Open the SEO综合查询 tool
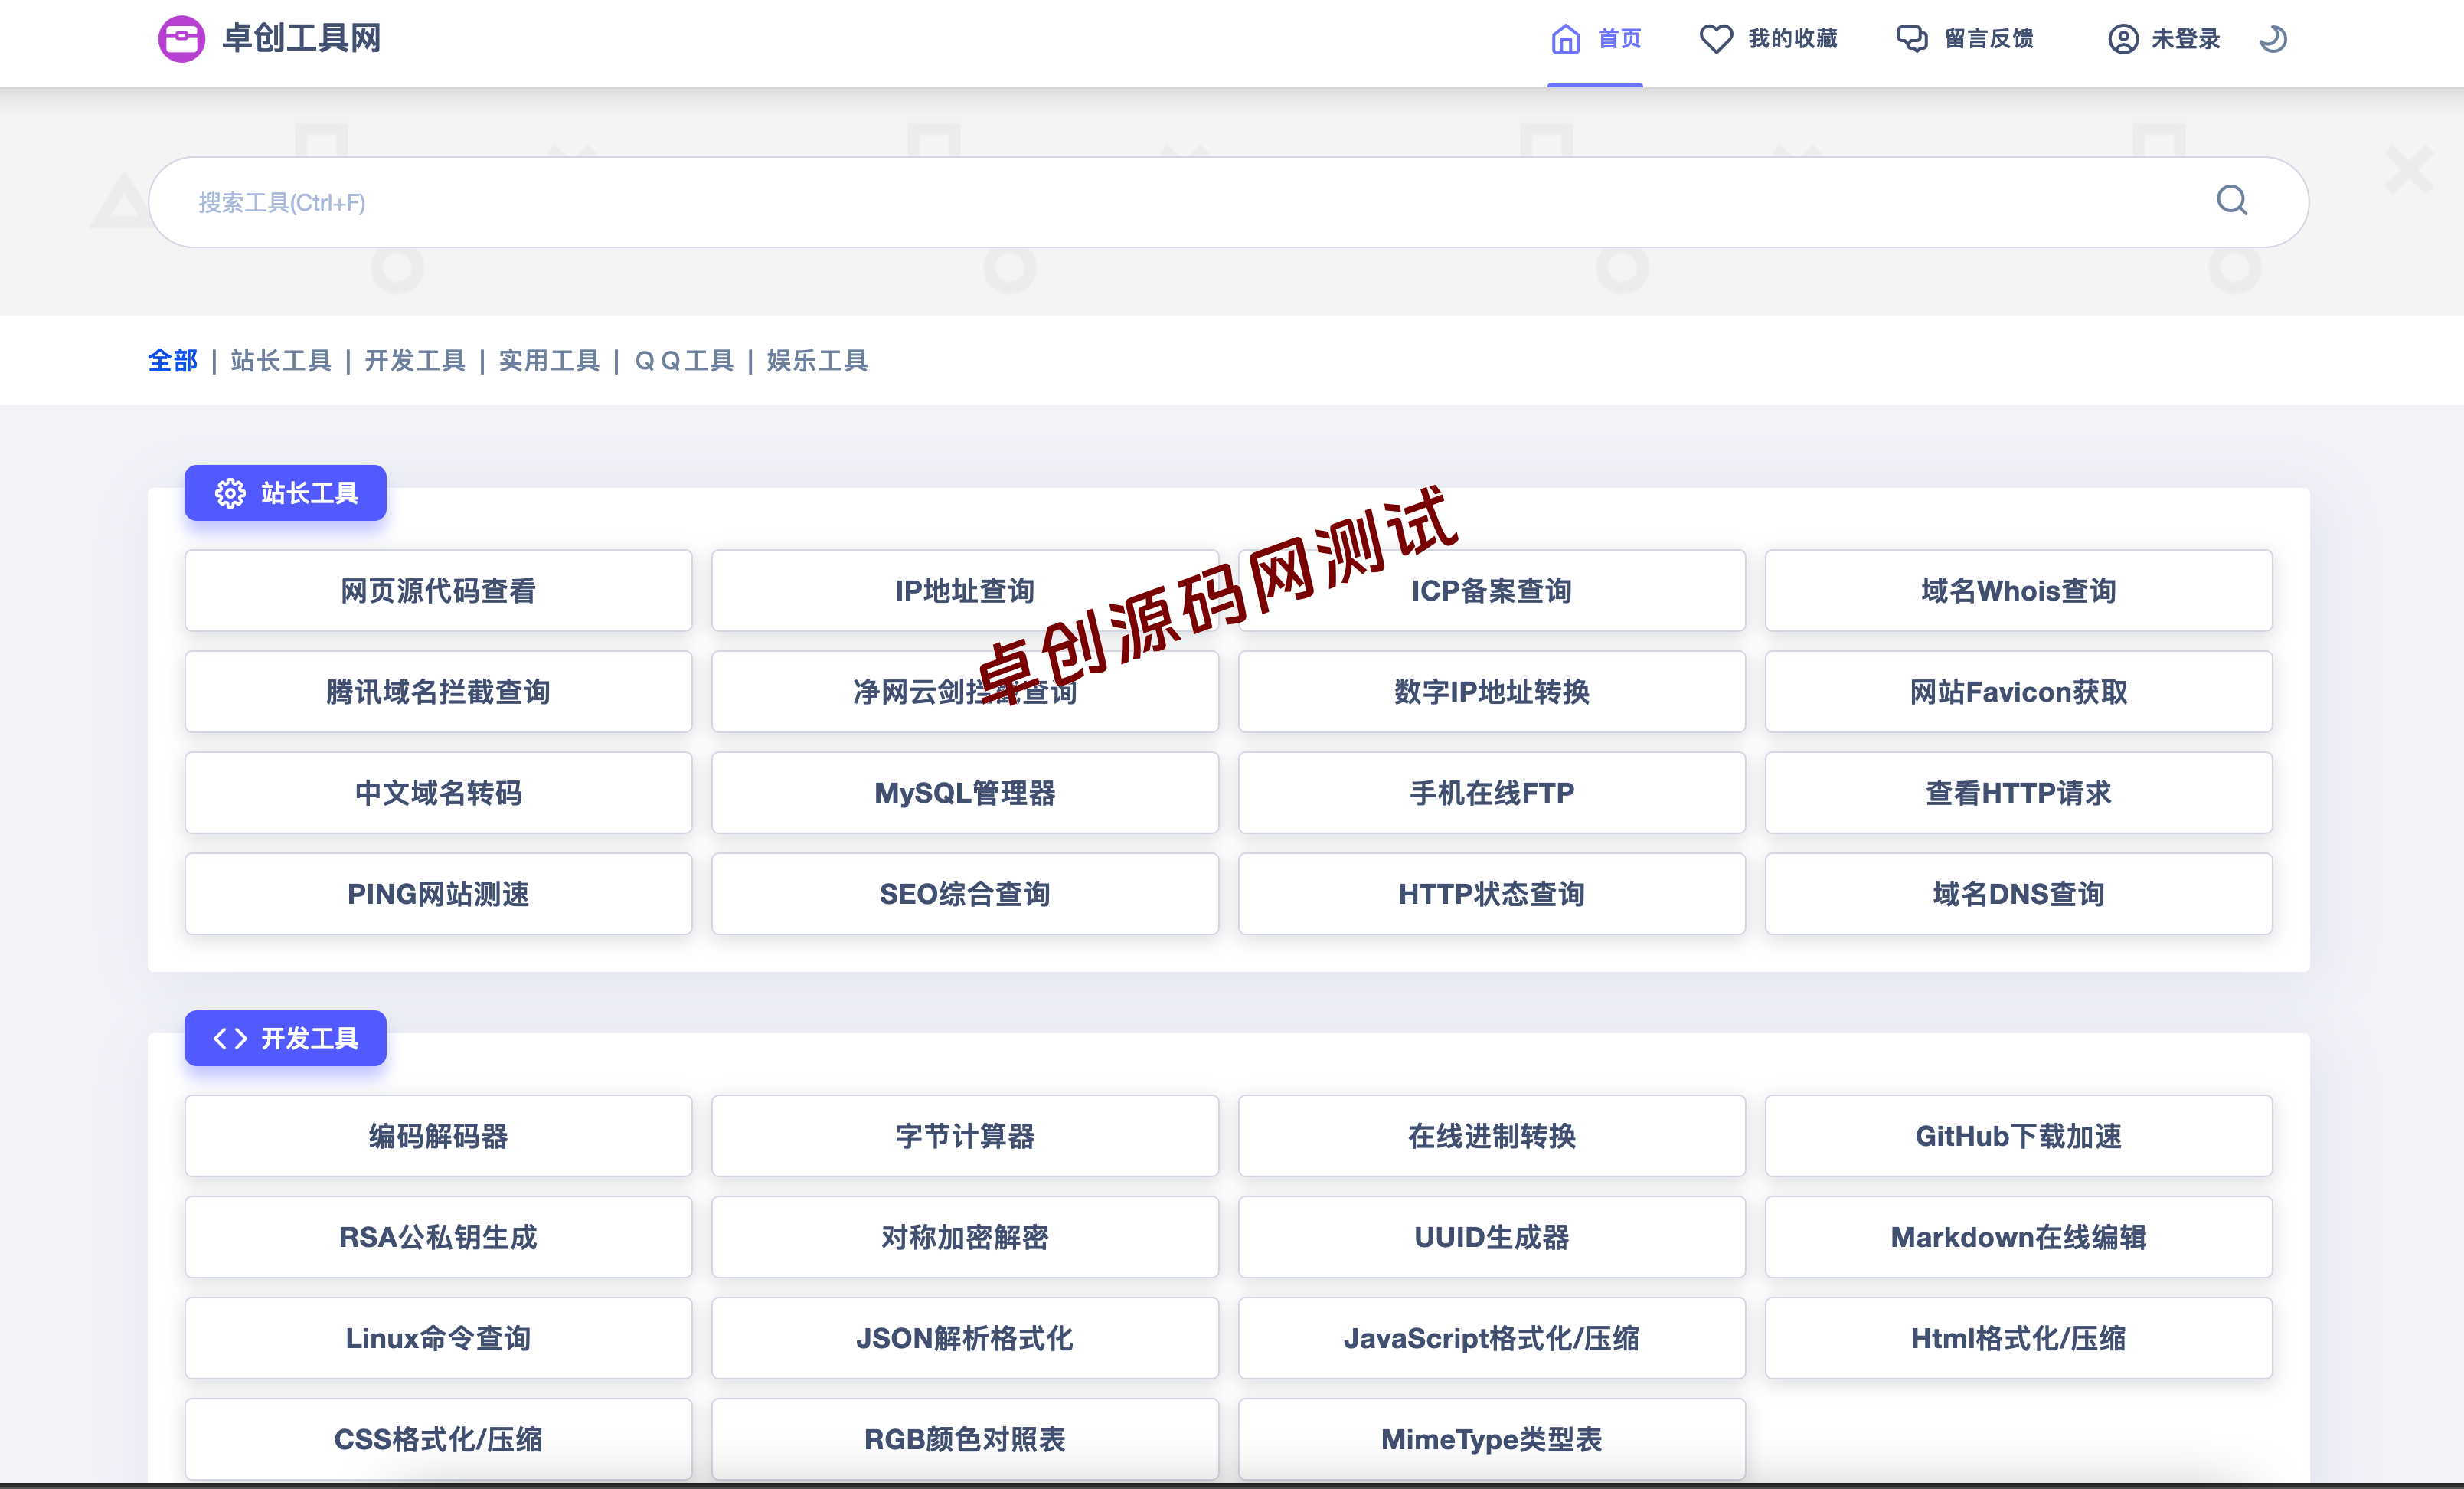This screenshot has width=2464, height=1489. [x=965, y=893]
